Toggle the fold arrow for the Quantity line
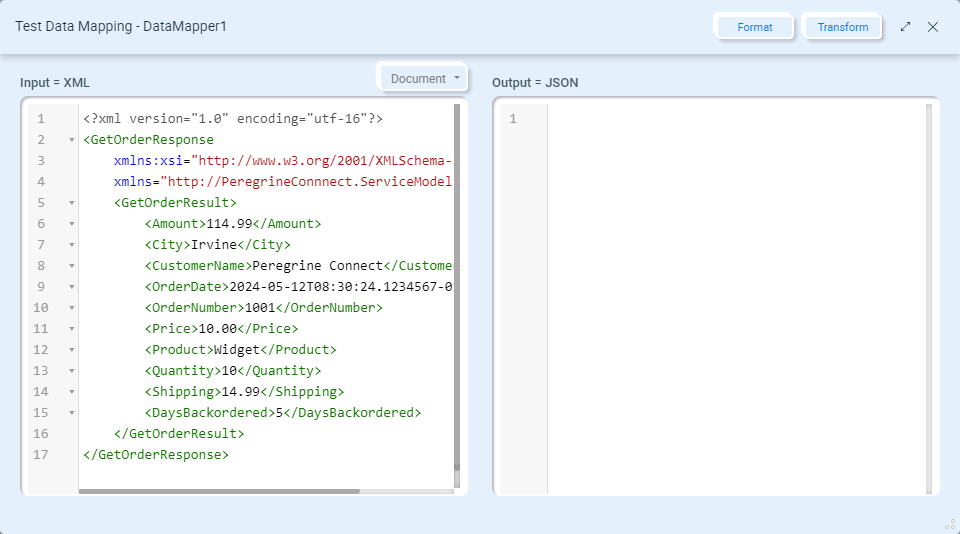The image size is (960, 534). [72, 370]
